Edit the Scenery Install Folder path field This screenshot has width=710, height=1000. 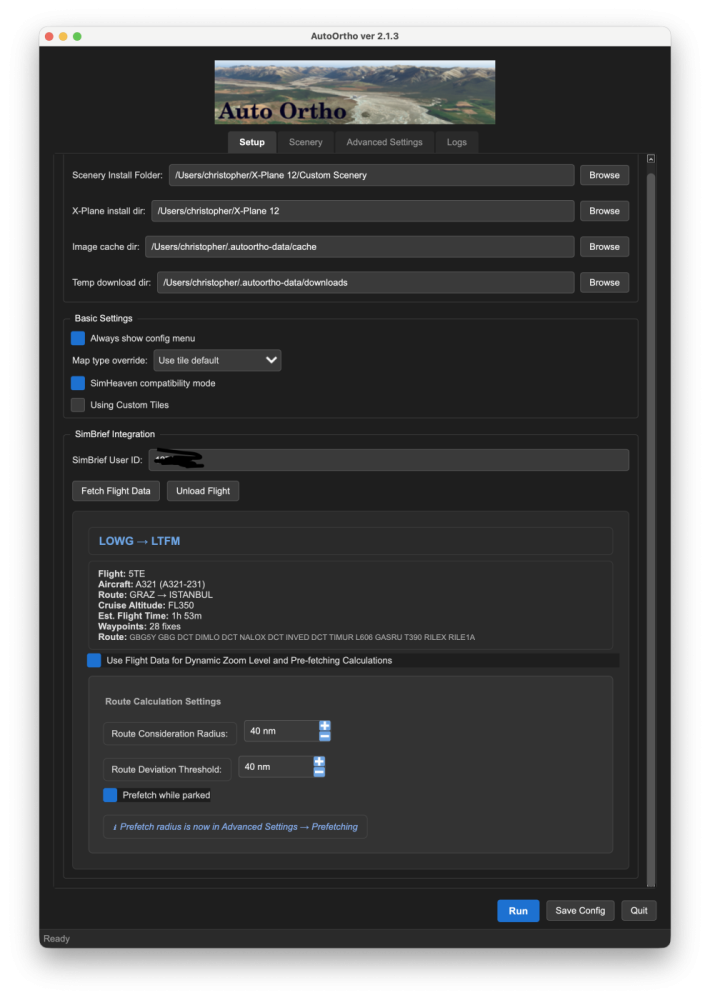click(371, 175)
